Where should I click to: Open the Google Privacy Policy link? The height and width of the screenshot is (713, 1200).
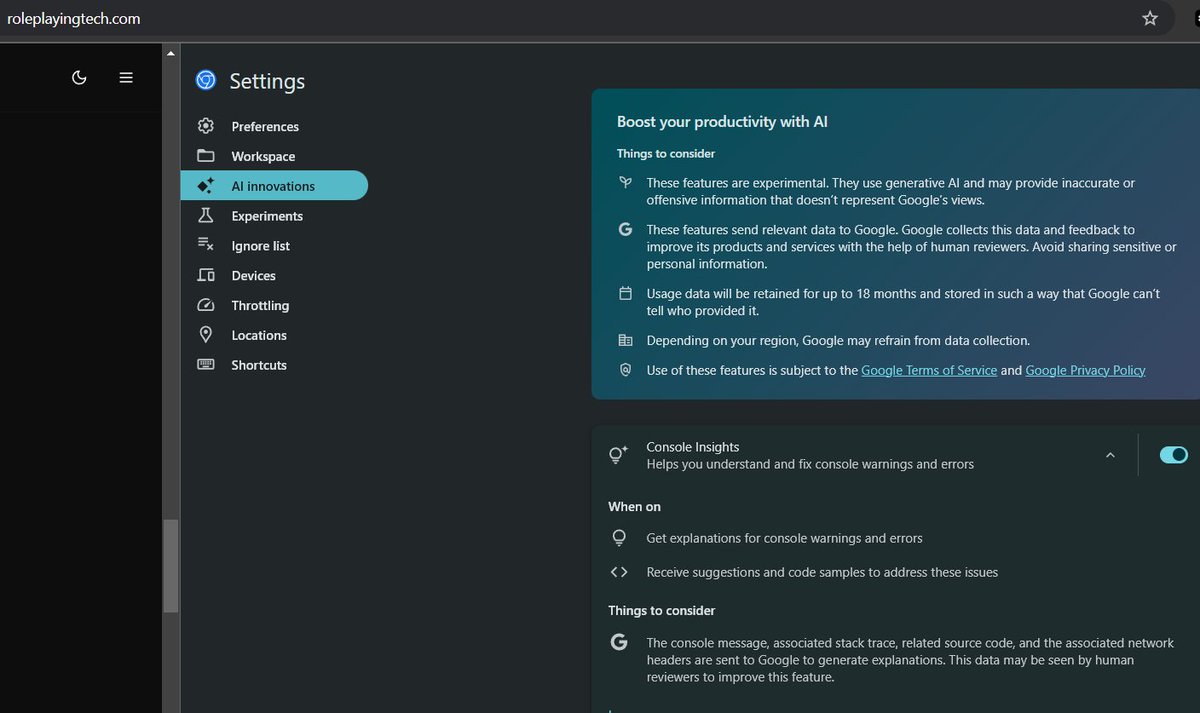(x=1085, y=370)
